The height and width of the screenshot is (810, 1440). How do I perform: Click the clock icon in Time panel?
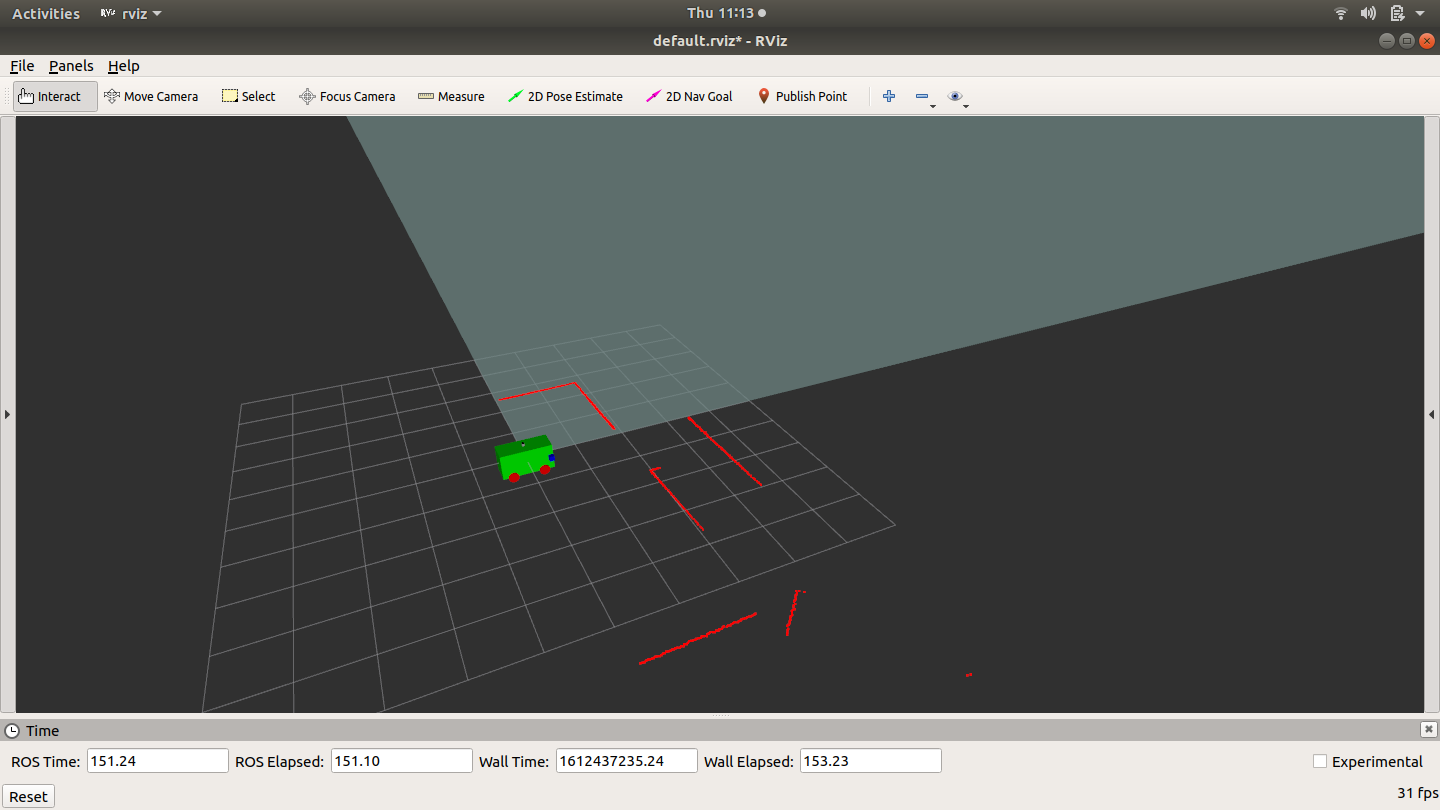click(12, 730)
